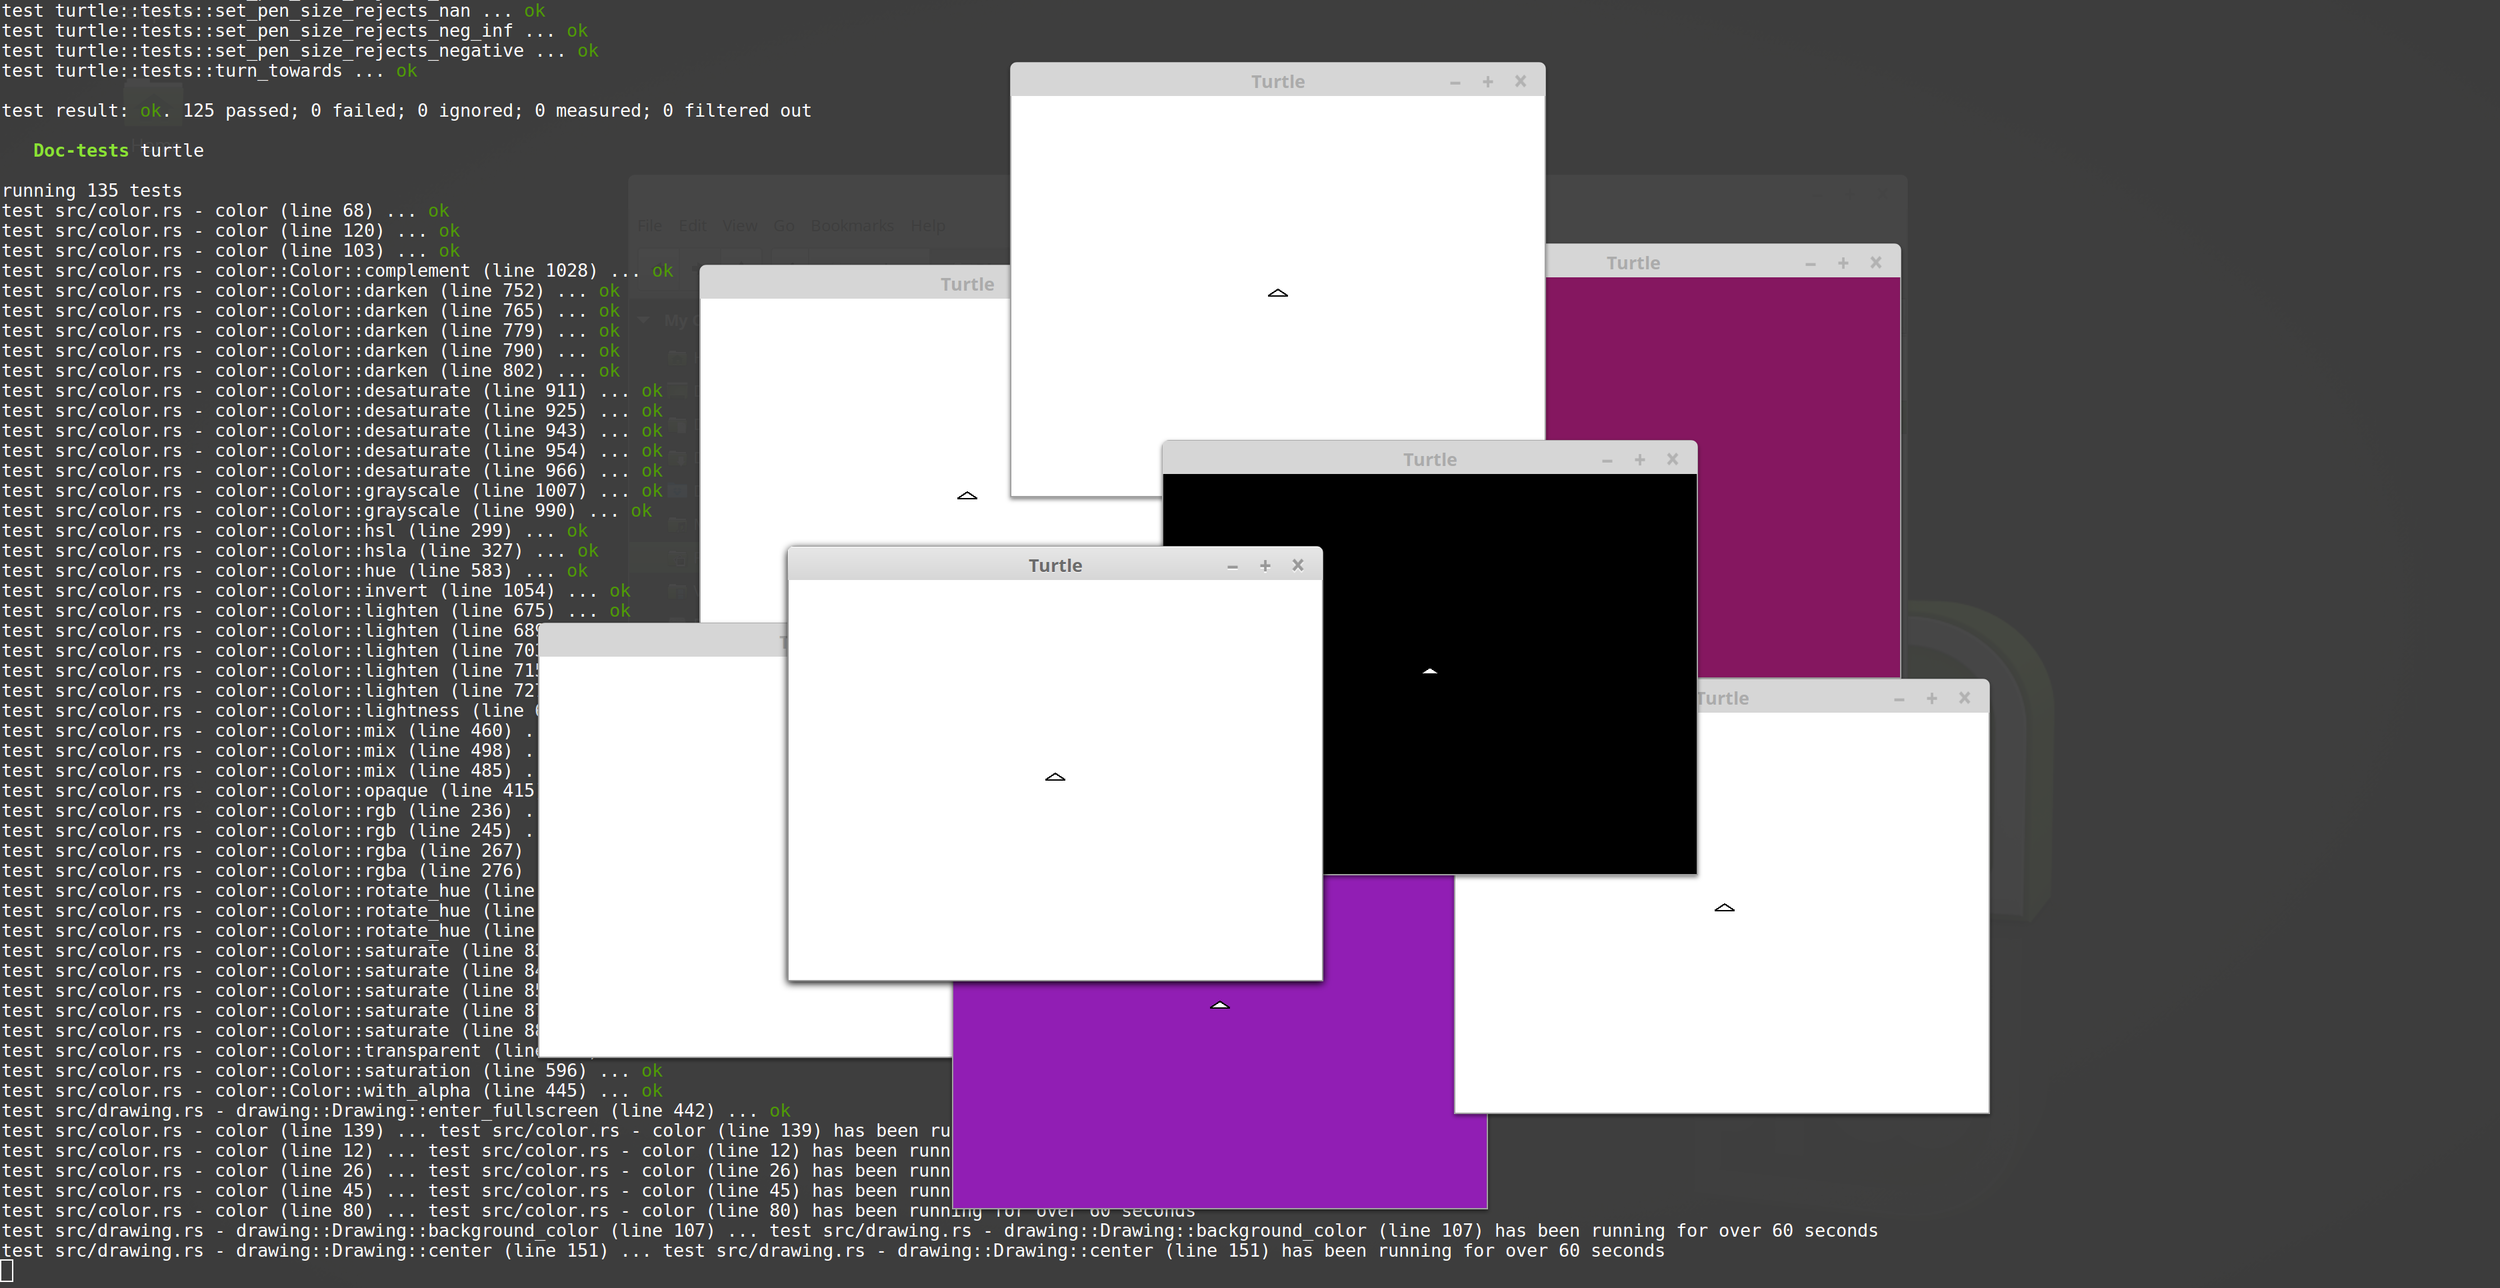Minimize the magenta-background Turtle window
Image resolution: width=2500 pixels, height=1288 pixels.
click(x=1810, y=262)
